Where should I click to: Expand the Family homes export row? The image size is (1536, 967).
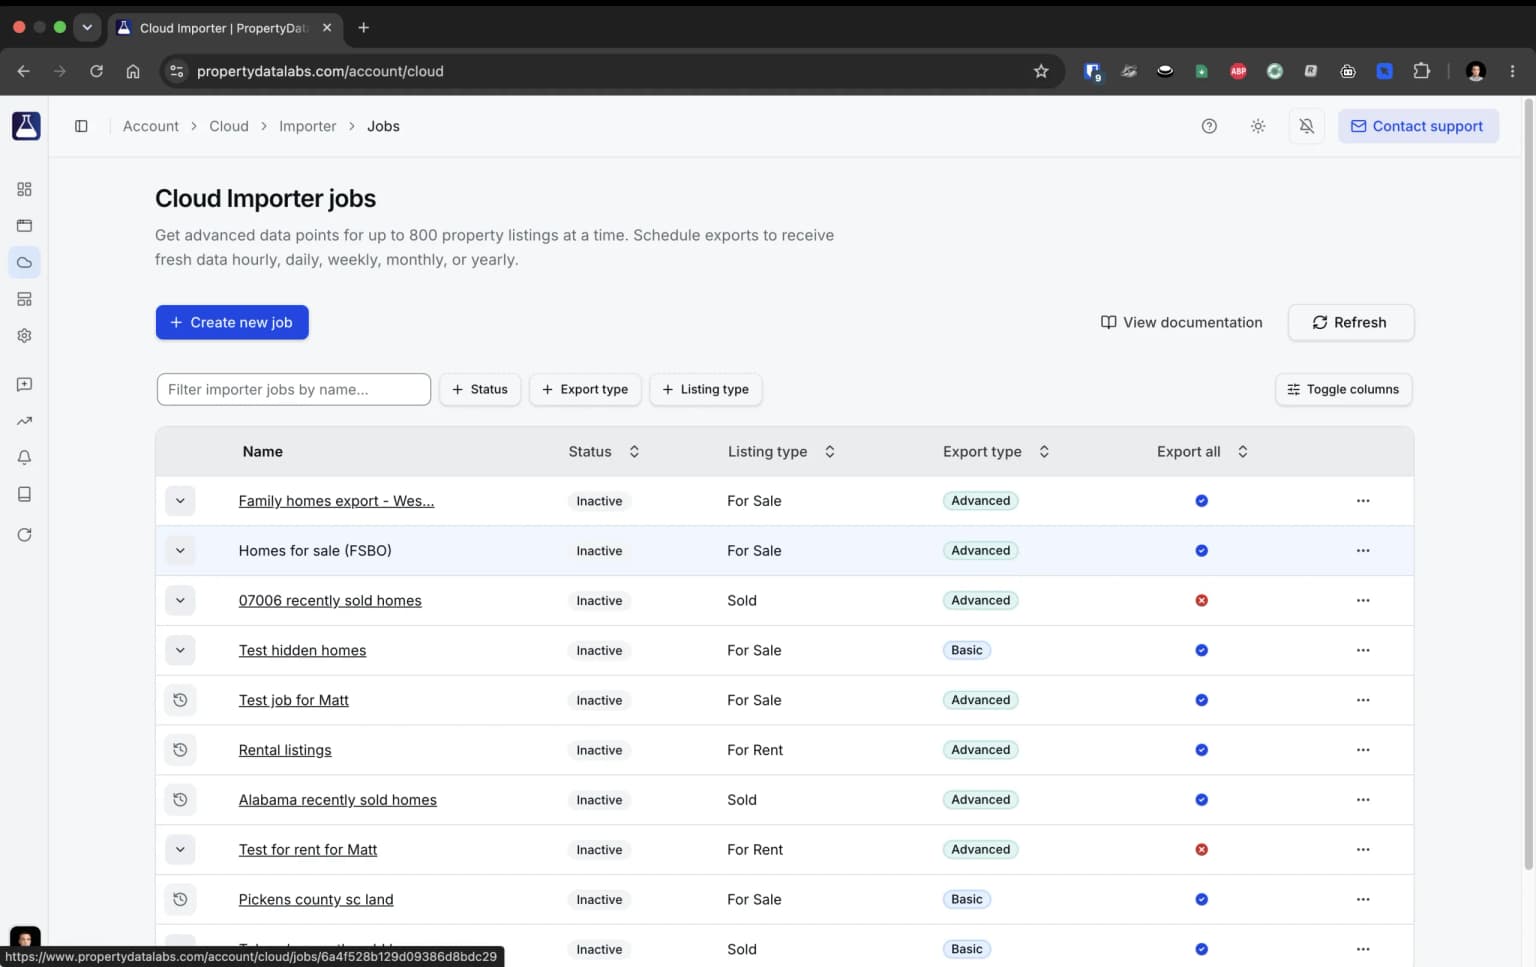[180, 501]
